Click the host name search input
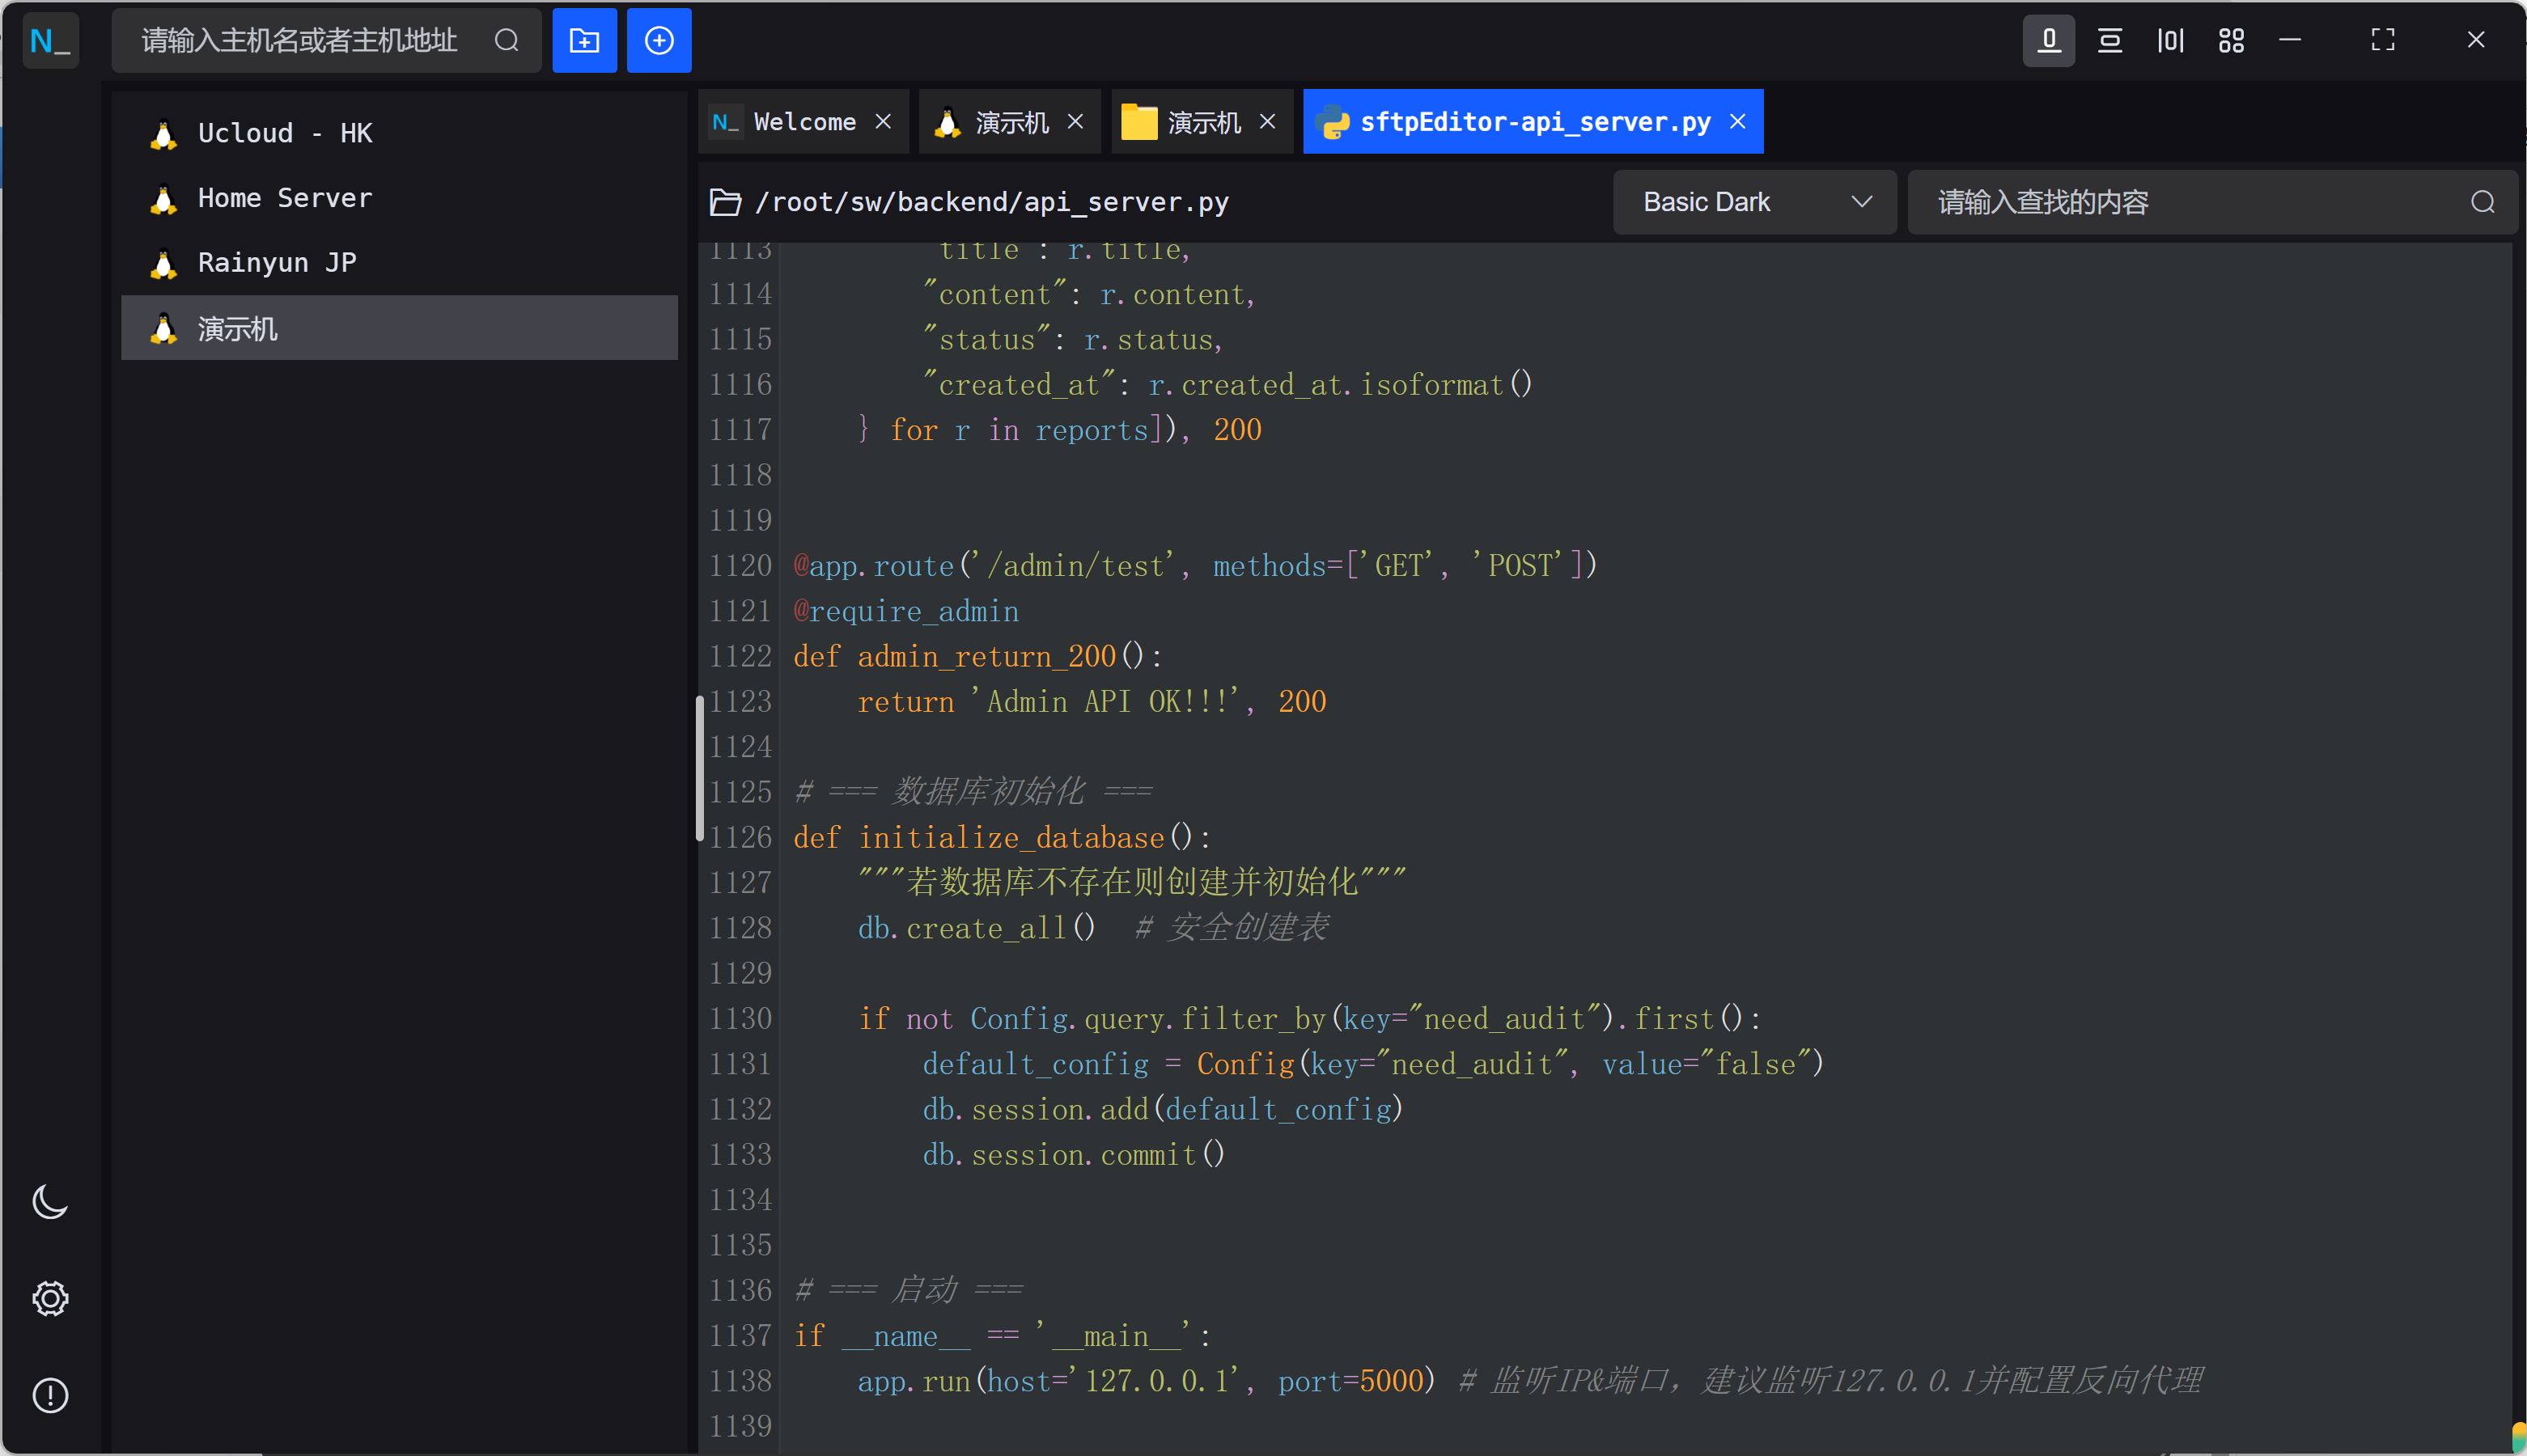The width and height of the screenshot is (2527, 1456). [300, 41]
